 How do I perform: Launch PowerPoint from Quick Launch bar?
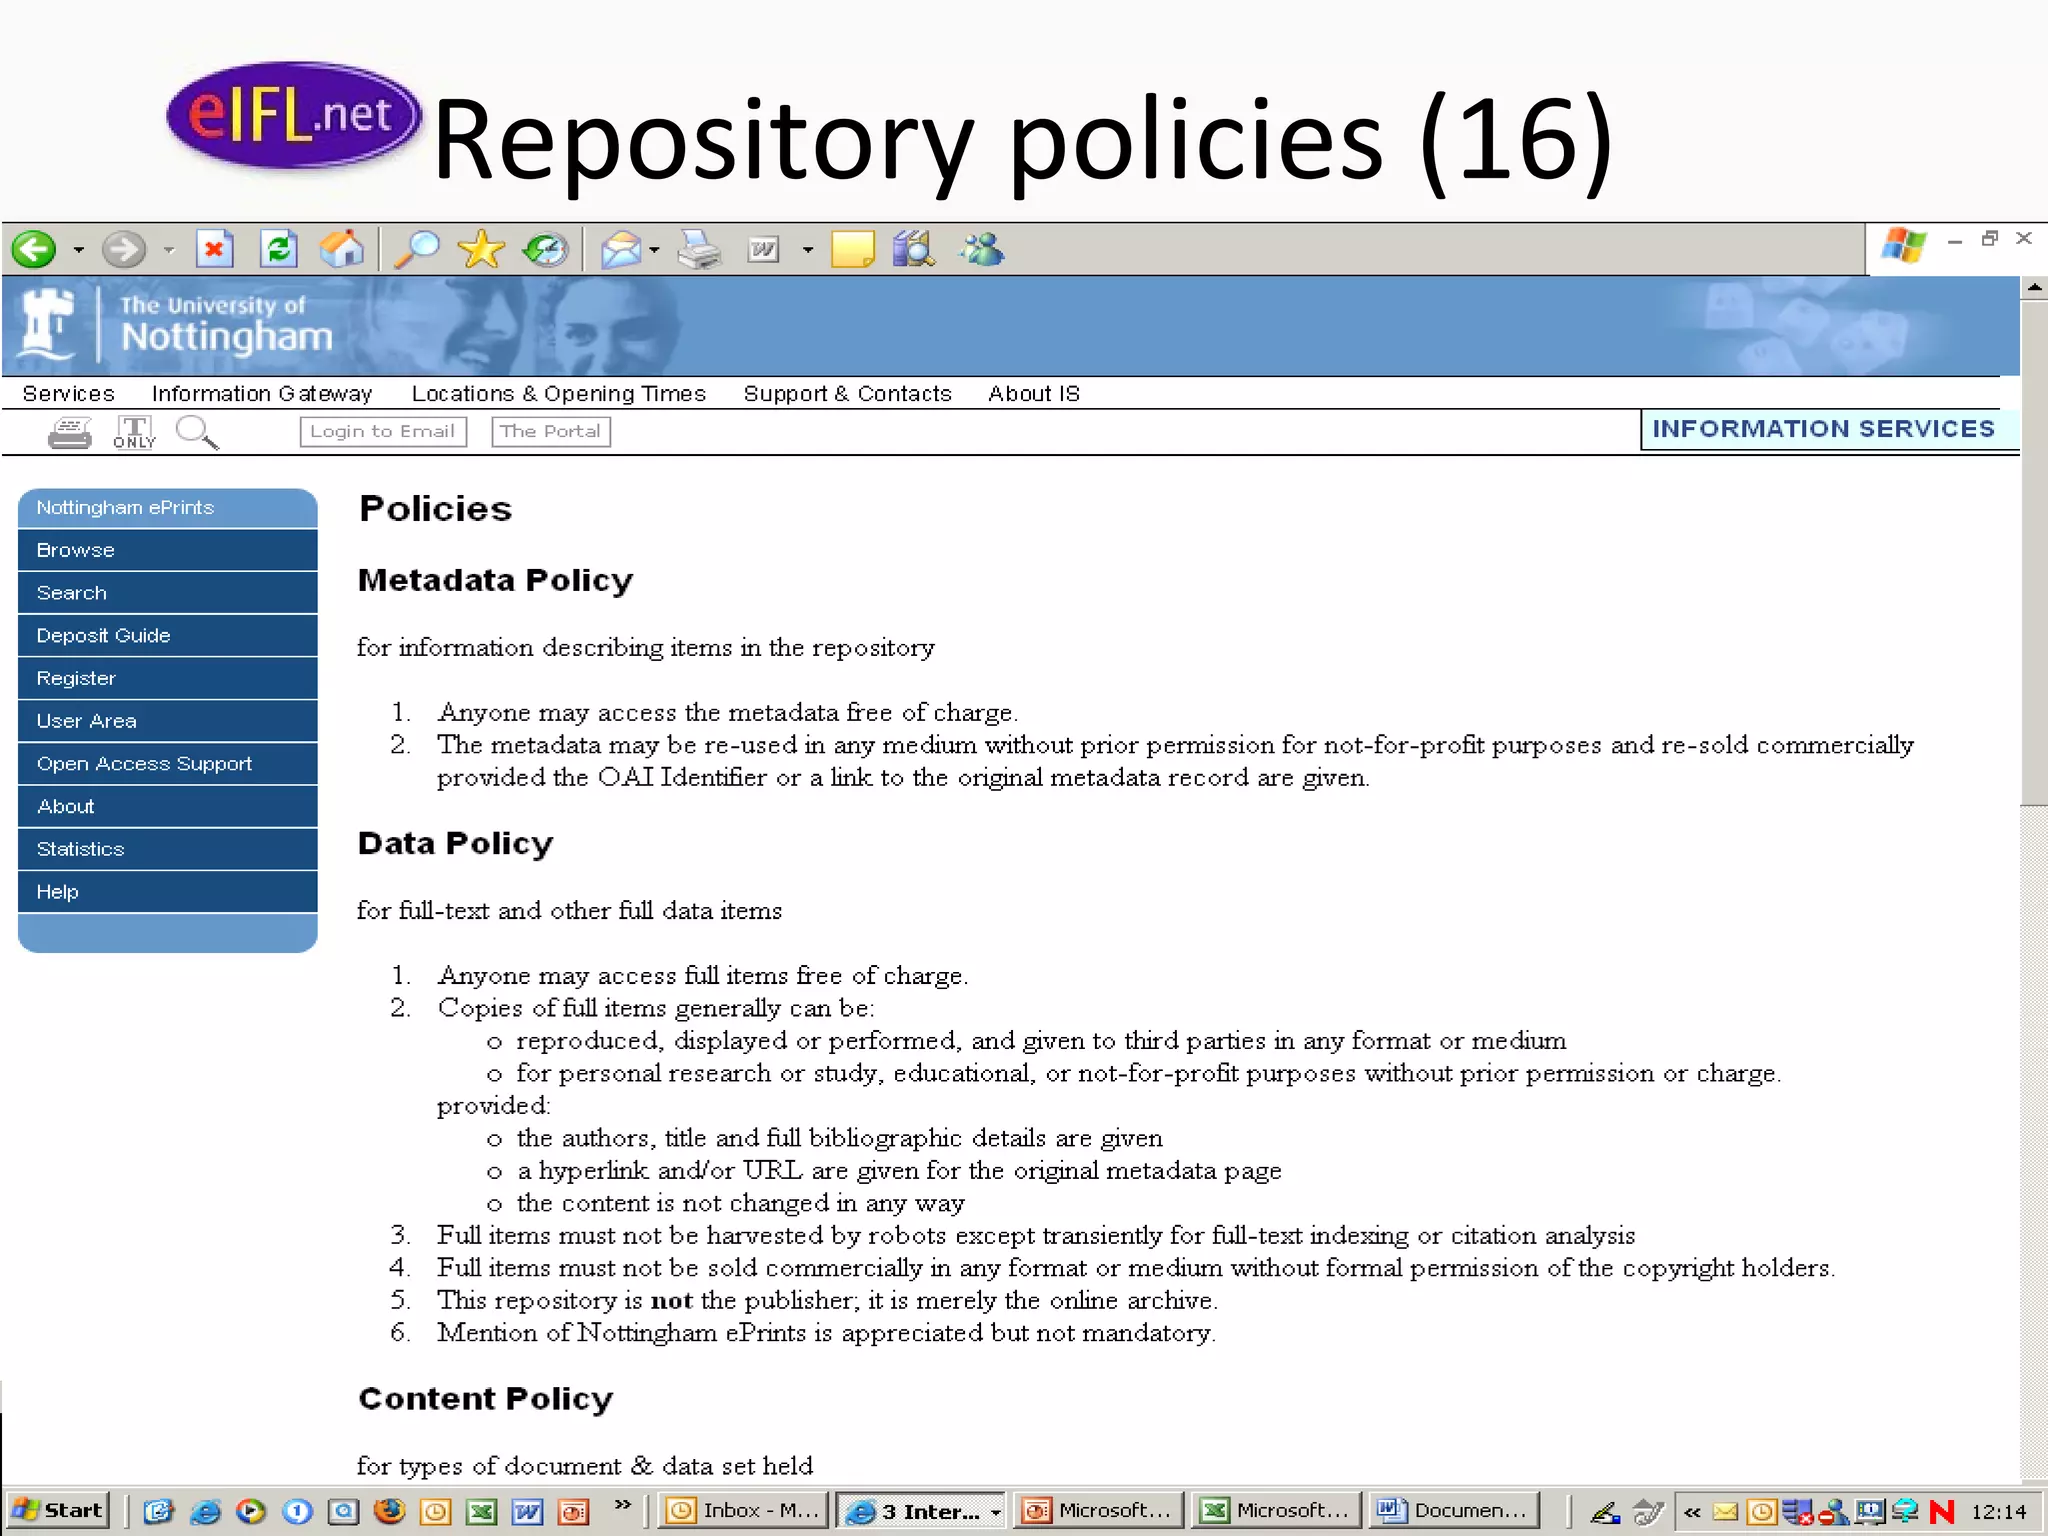pos(573,1511)
